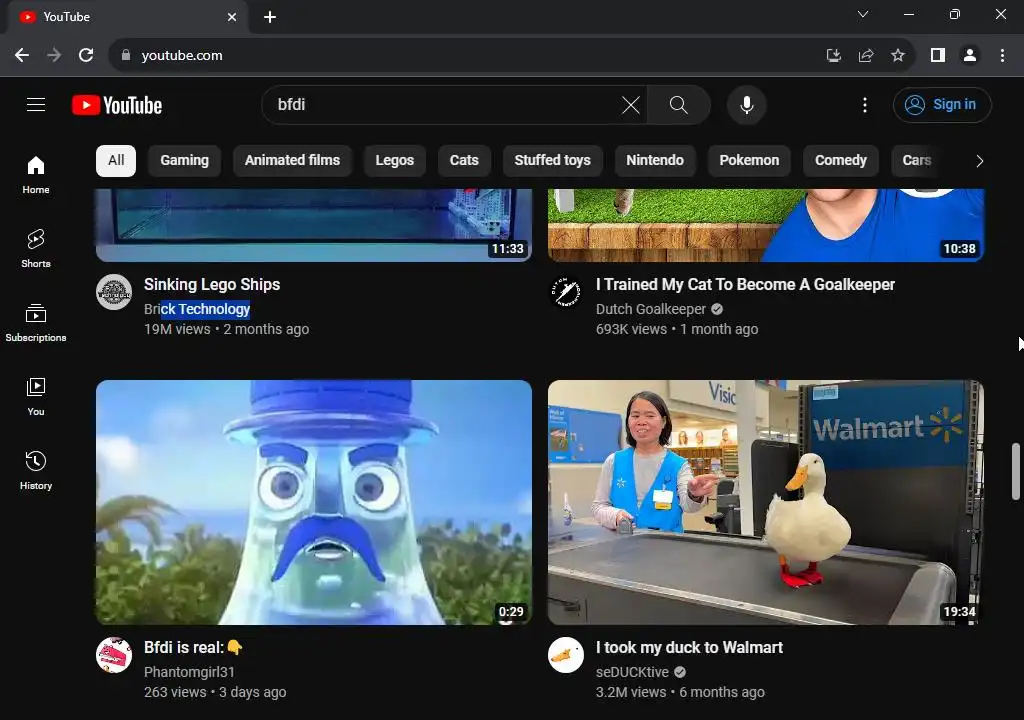Go to Home in sidebar
Viewport: 1024px width, 720px height.
pos(36,174)
